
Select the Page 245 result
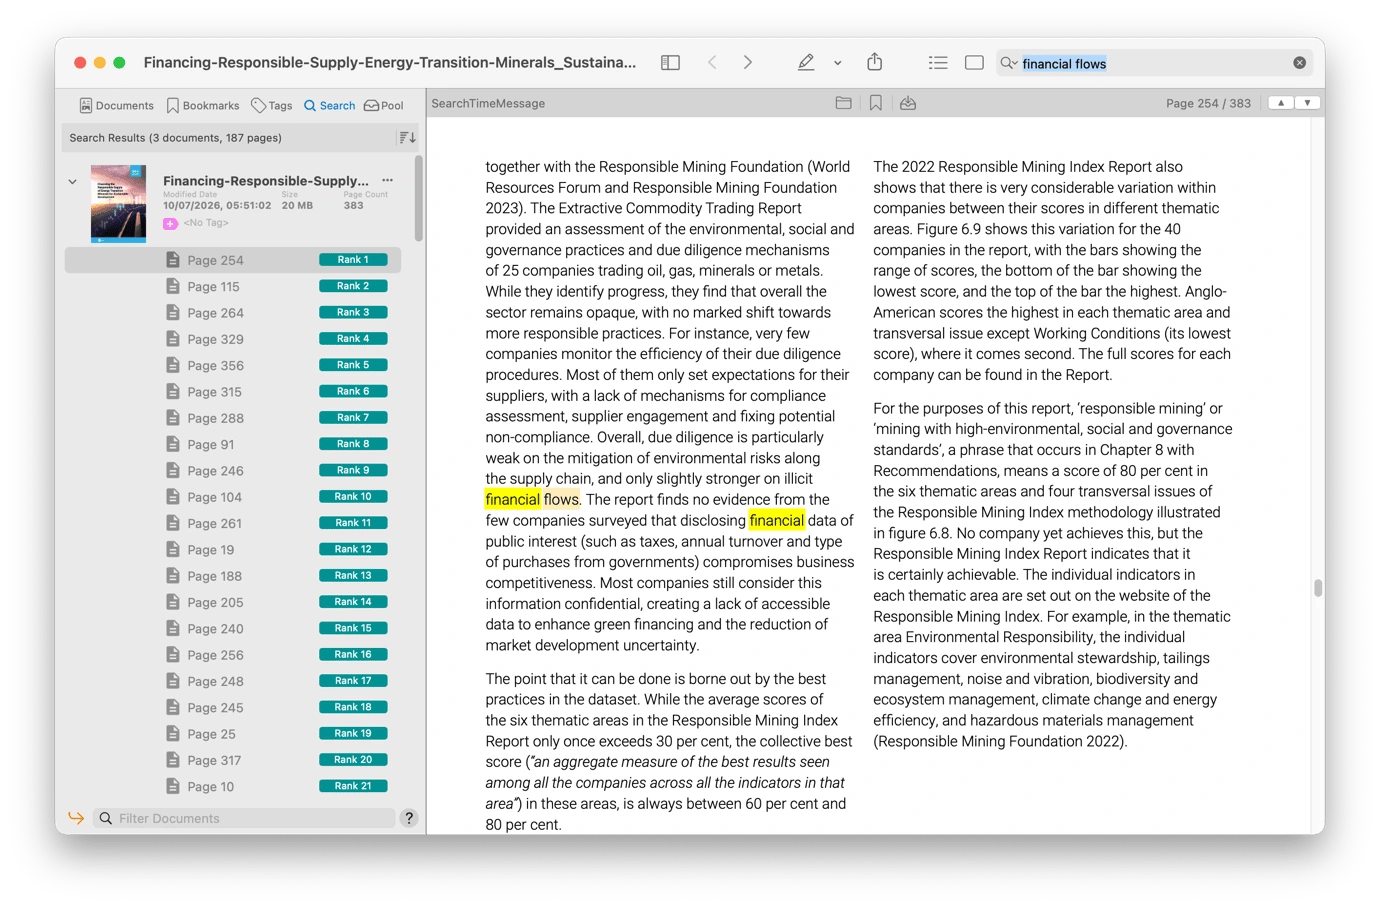click(x=233, y=708)
